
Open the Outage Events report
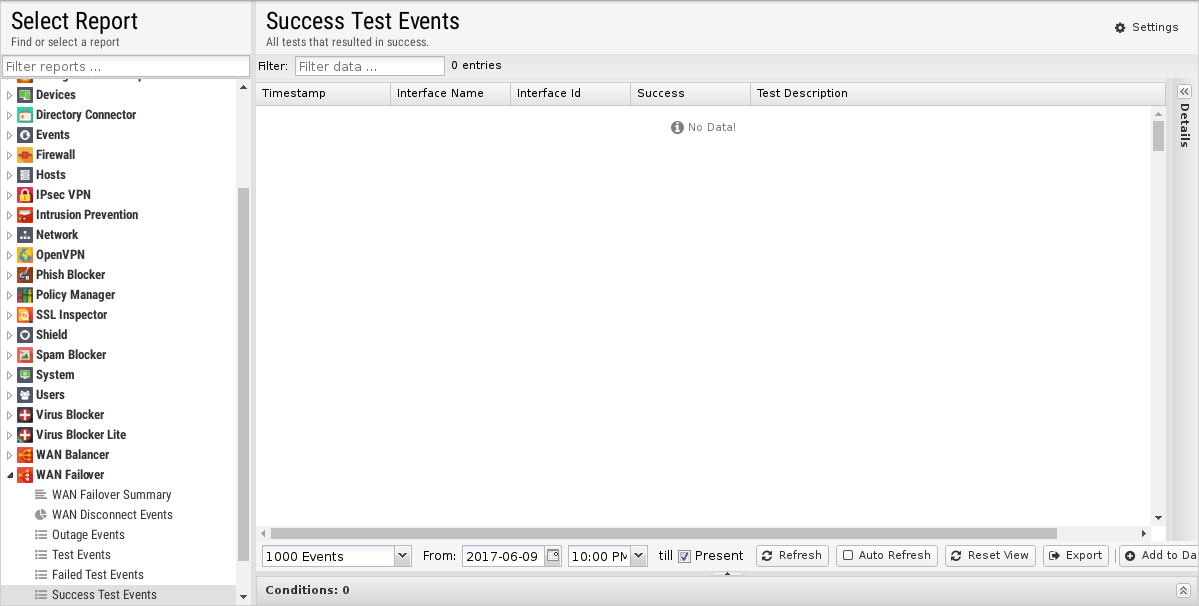88,535
